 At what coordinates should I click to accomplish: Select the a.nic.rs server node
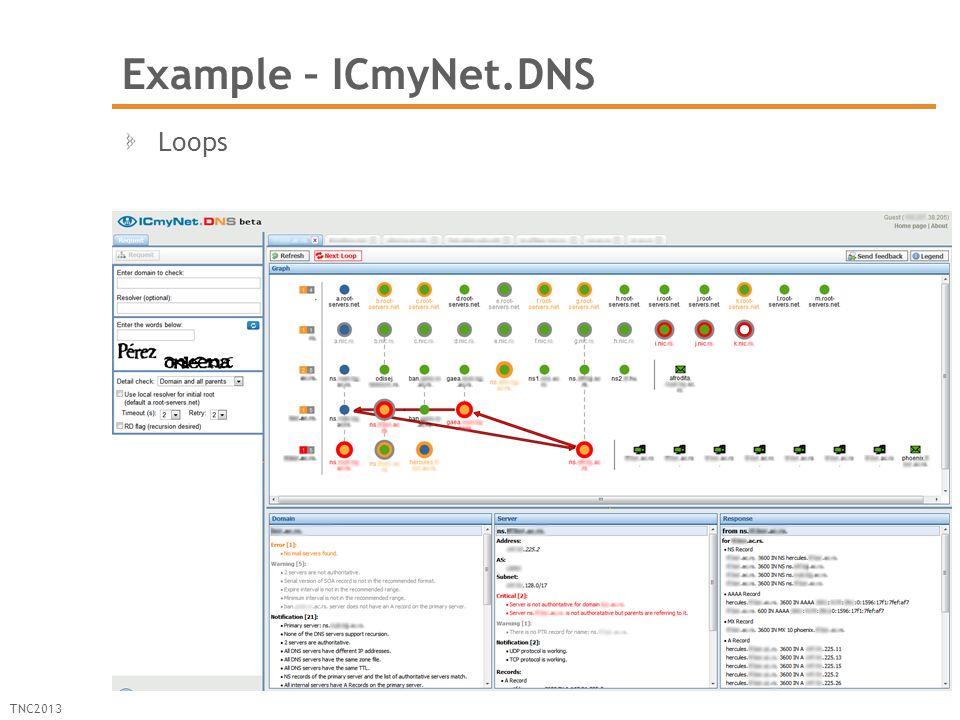[344, 329]
